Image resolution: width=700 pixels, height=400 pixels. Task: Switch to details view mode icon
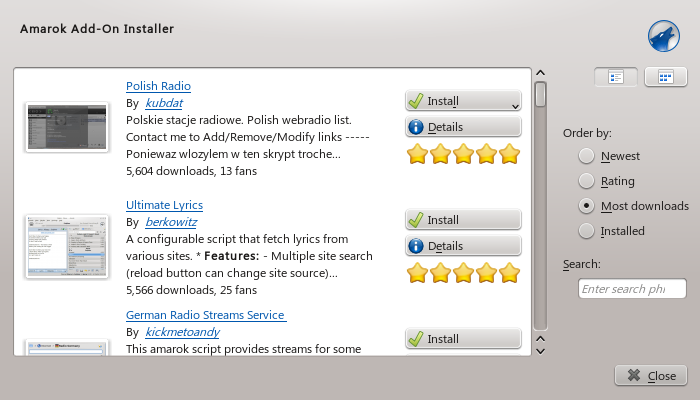616,77
